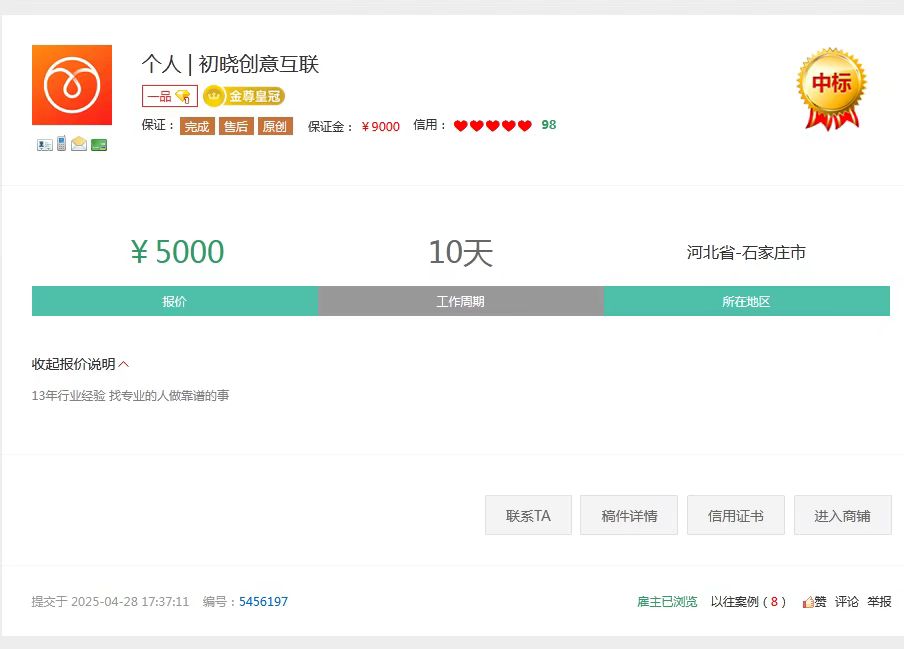Screen dimensions: 904x649
Task: Open the orange company logo avatar
Action: (72, 85)
